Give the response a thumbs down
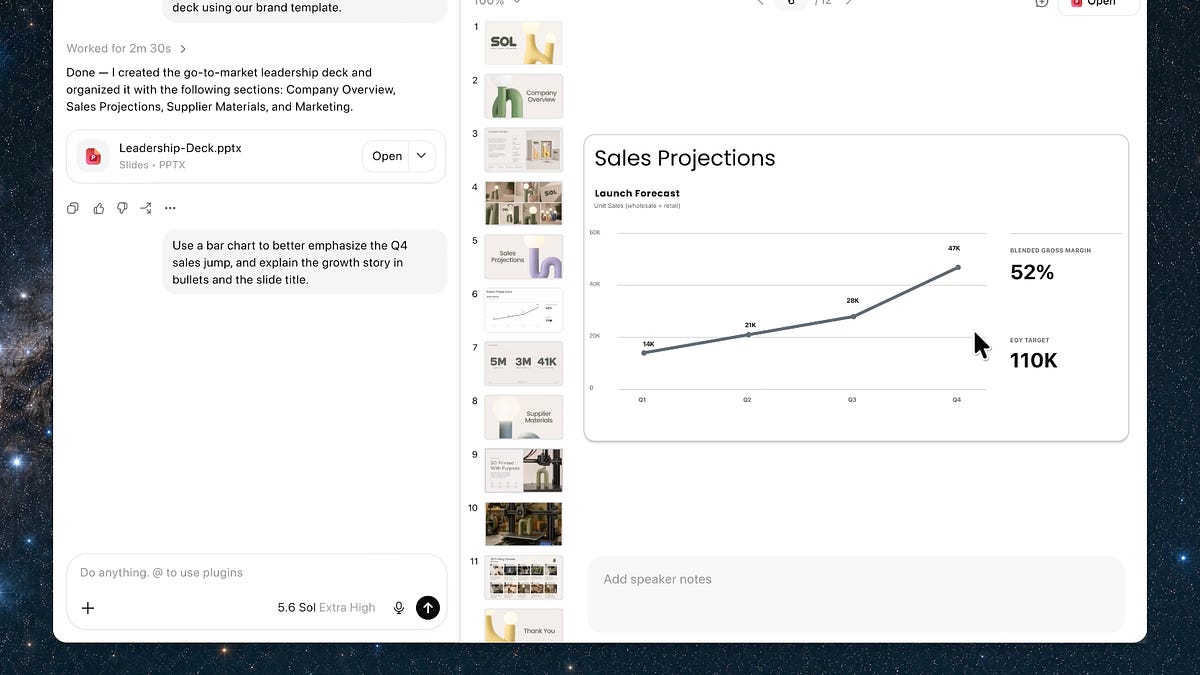This screenshot has height=675, width=1200. (122, 208)
